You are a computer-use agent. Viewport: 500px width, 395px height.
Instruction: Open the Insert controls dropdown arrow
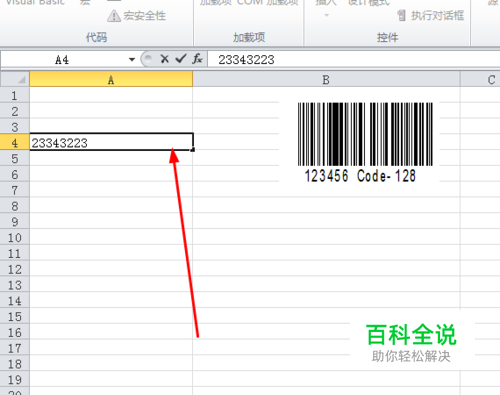(x=326, y=15)
